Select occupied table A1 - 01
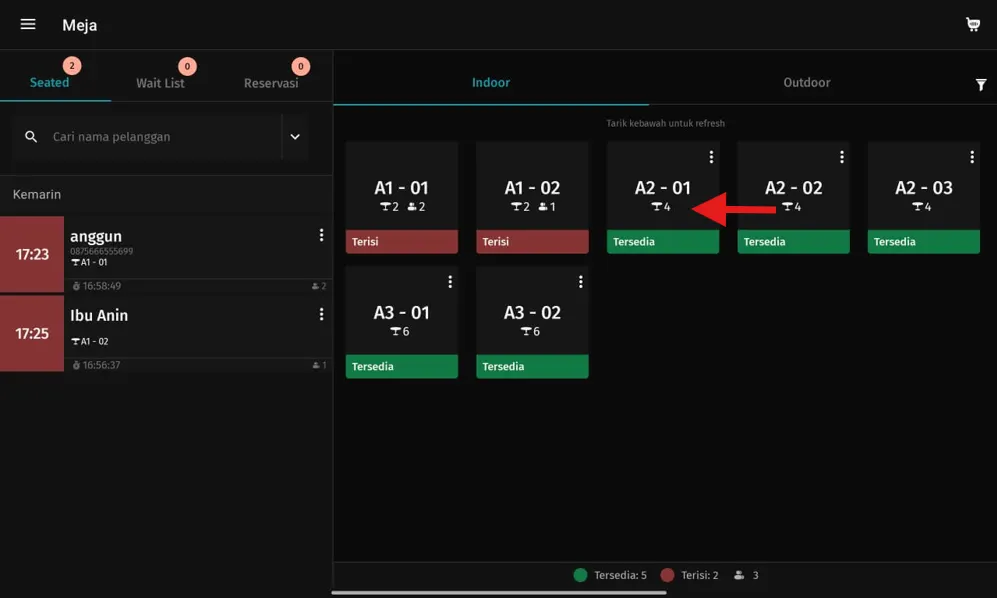 click(x=401, y=197)
